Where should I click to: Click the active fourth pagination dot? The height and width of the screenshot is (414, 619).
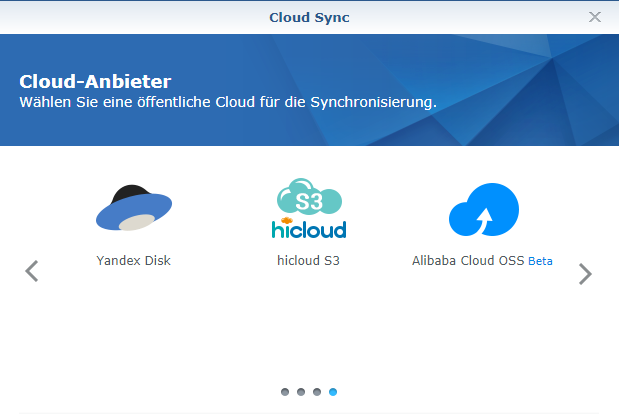tap(333, 392)
